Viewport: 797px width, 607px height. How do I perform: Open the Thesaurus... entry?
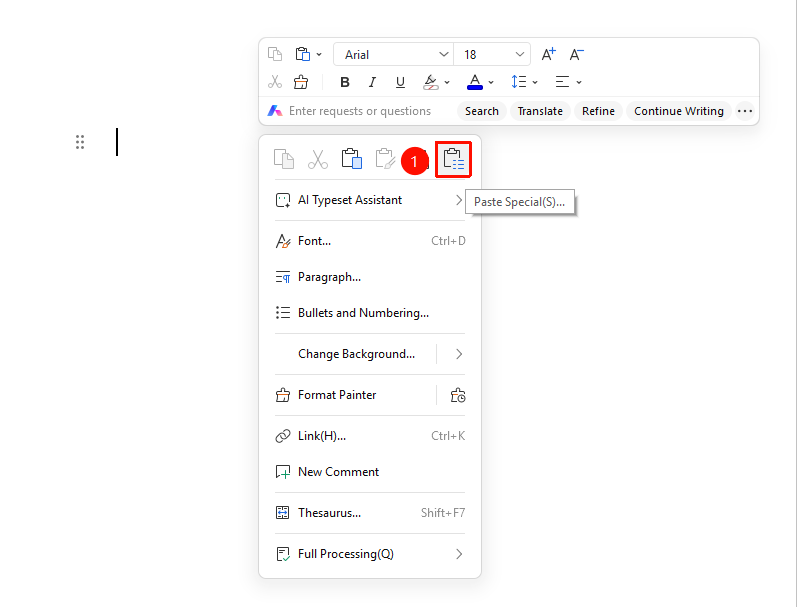click(370, 513)
